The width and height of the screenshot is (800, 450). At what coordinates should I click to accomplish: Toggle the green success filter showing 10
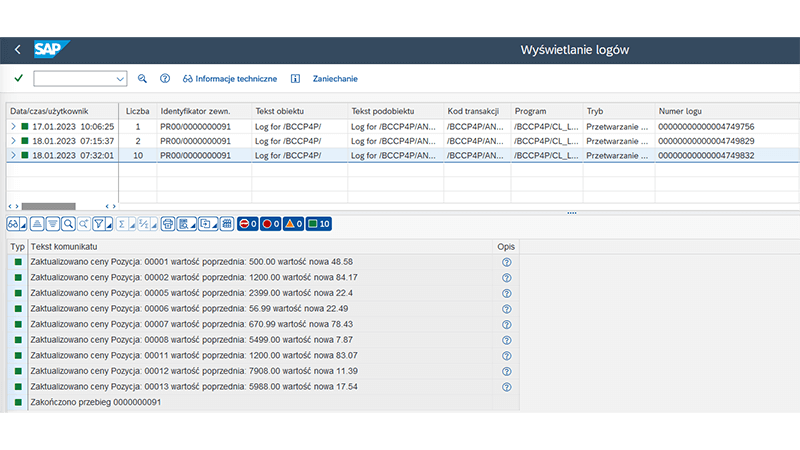[x=319, y=223]
